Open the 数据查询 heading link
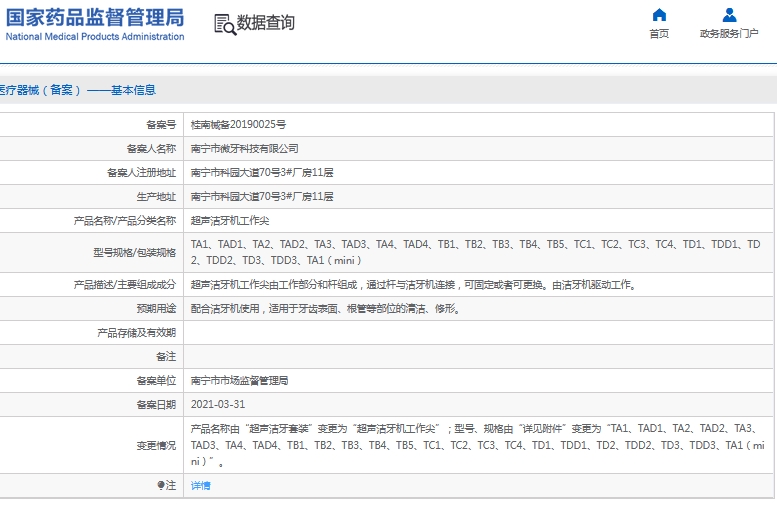The width and height of the screenshot is (777, 507). tap(266, 22)
